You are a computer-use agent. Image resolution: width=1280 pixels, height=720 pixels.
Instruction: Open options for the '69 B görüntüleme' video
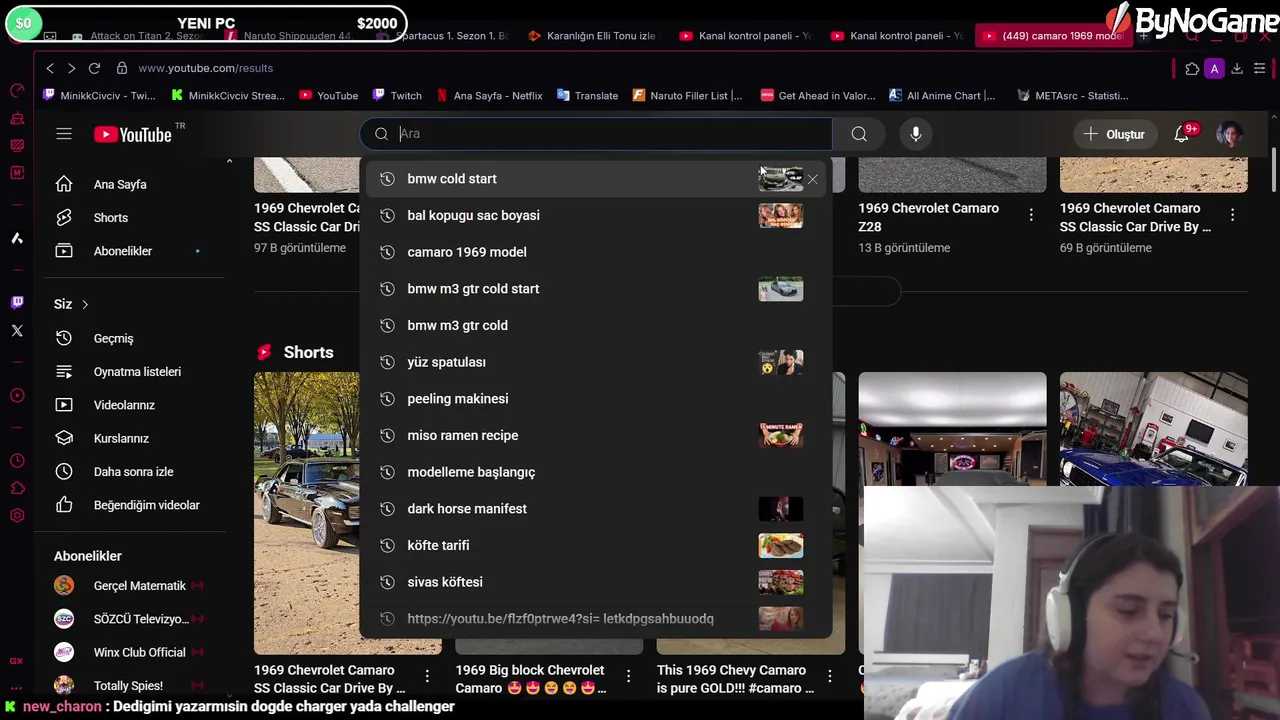pos(1232,215)
